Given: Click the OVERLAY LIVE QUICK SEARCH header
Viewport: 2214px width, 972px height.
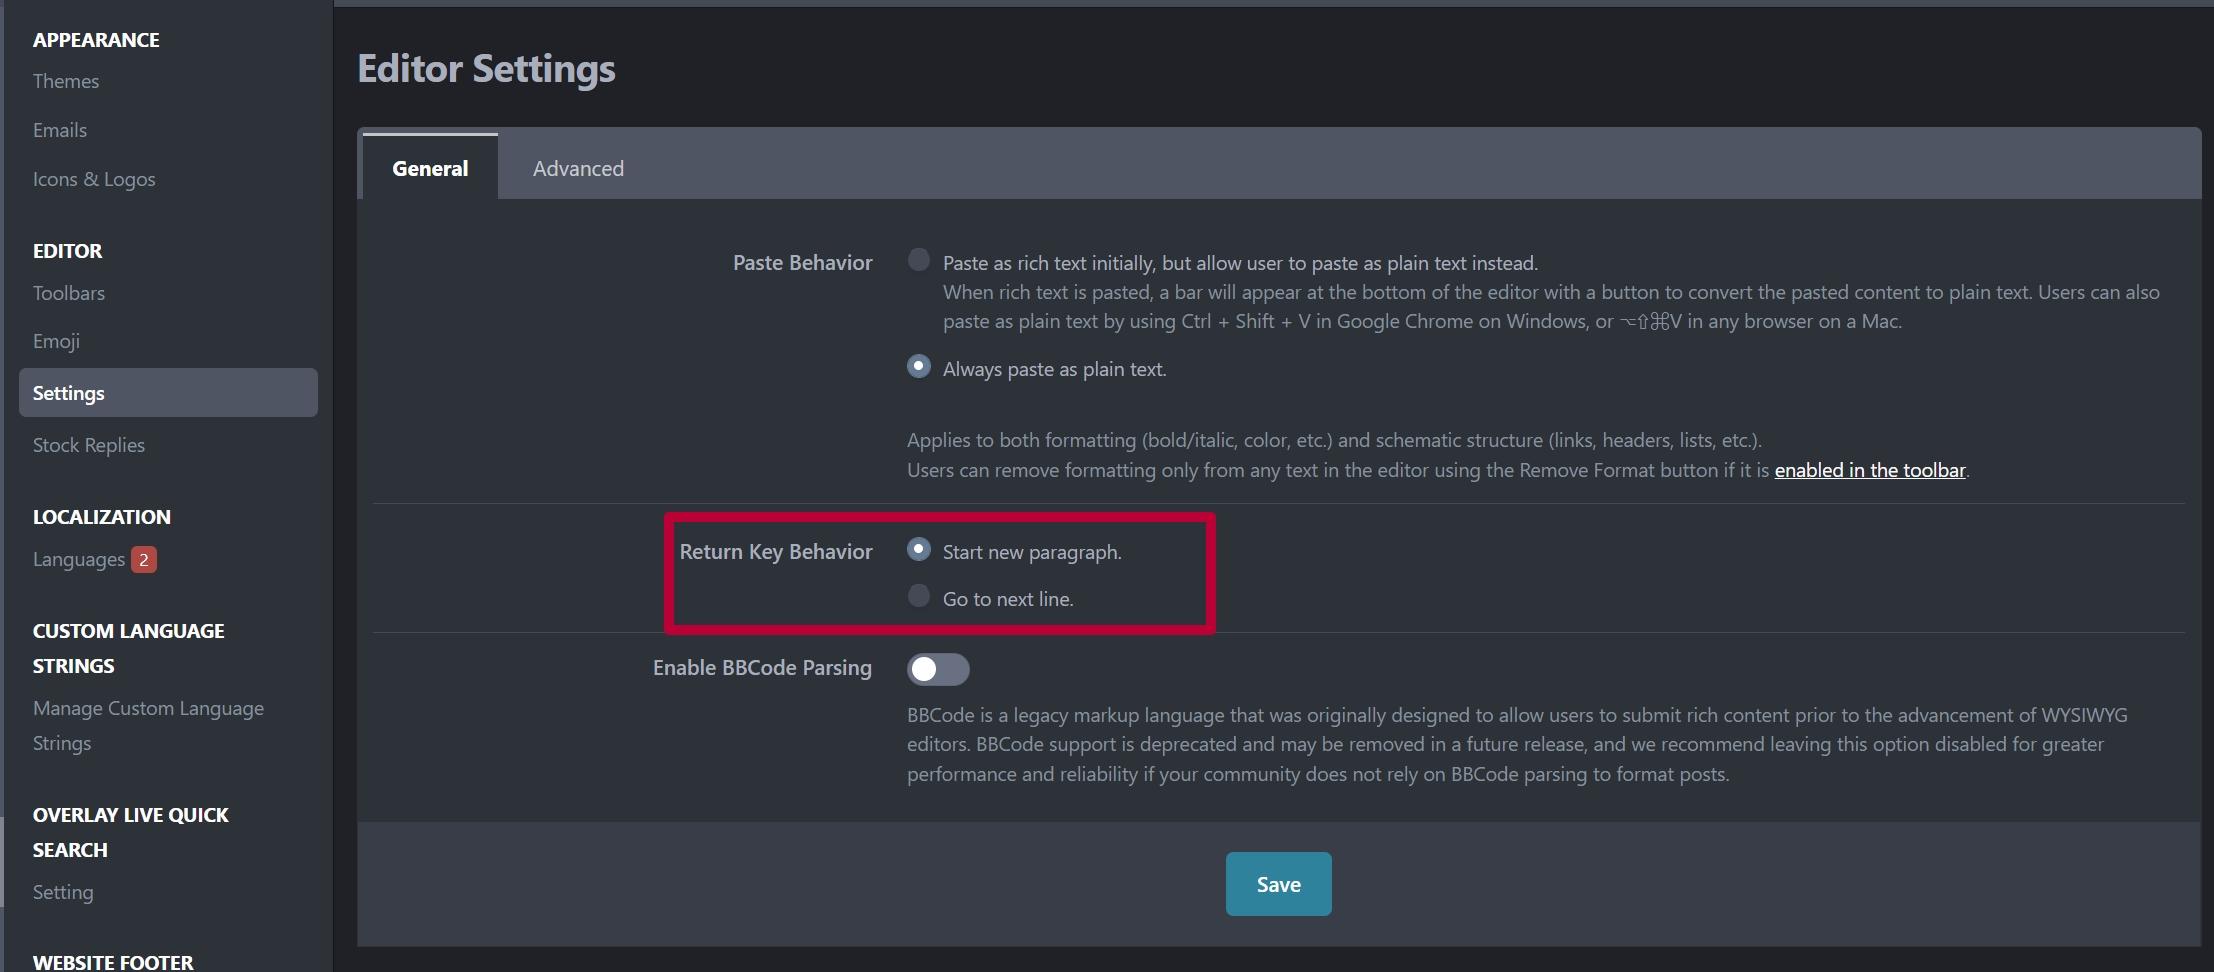Looking at the screenshot, I should tap(131, 832).
